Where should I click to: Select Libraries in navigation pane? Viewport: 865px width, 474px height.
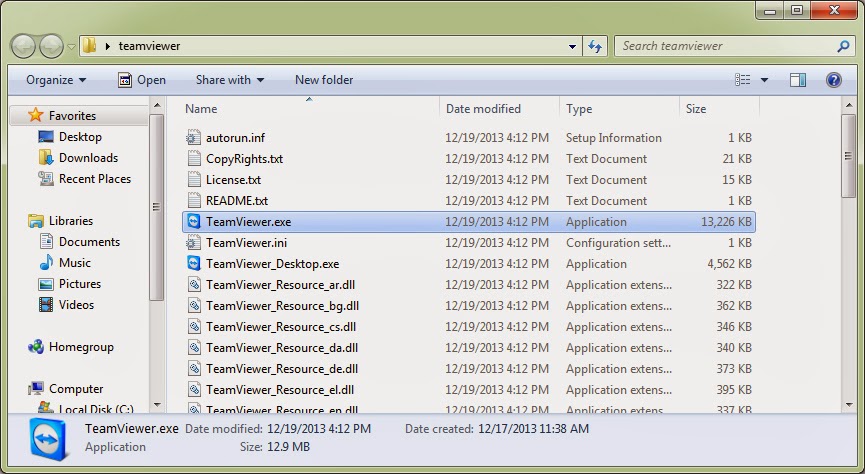click(x=71, y=220)
